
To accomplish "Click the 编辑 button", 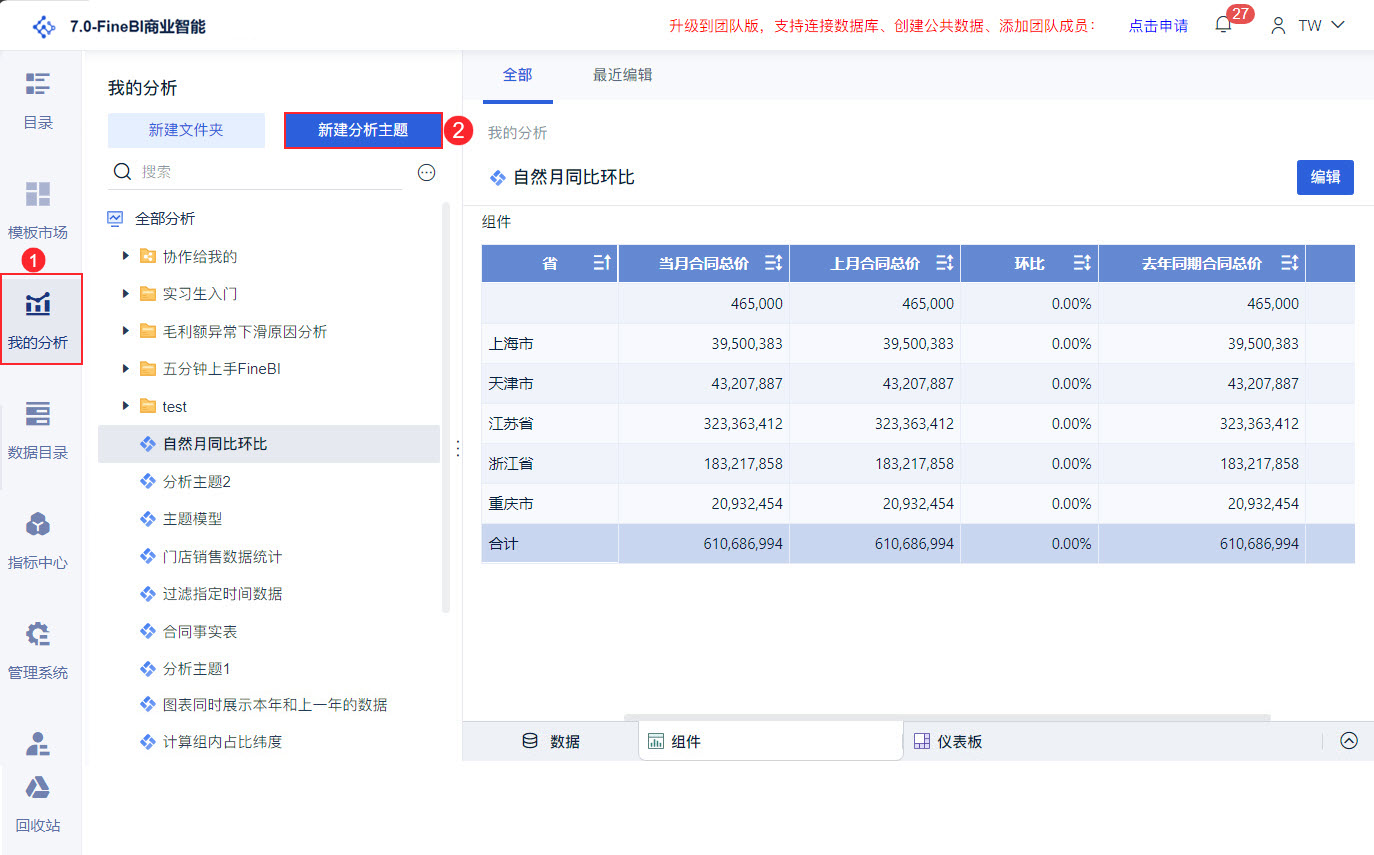I will point(1325,177).
